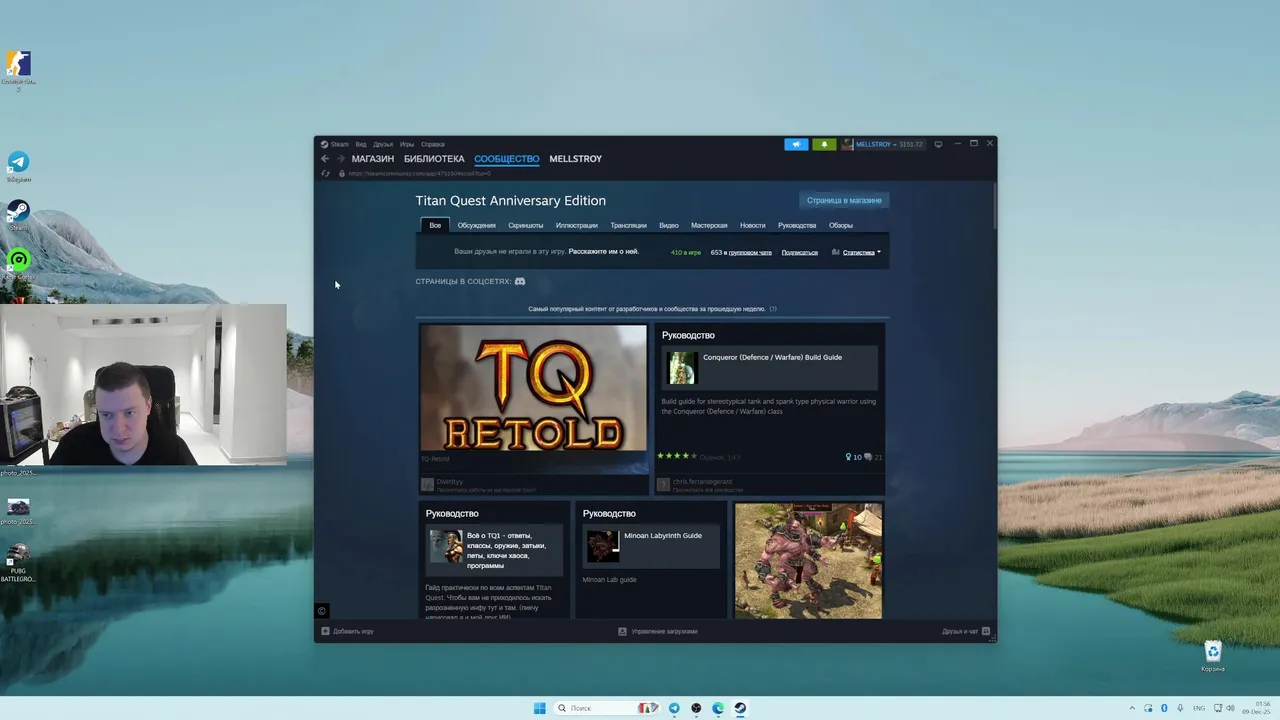Go to the СООБЩЕСТВО section
The height and width of the screenshot is (720, 1280).
[x=507, y=159]
